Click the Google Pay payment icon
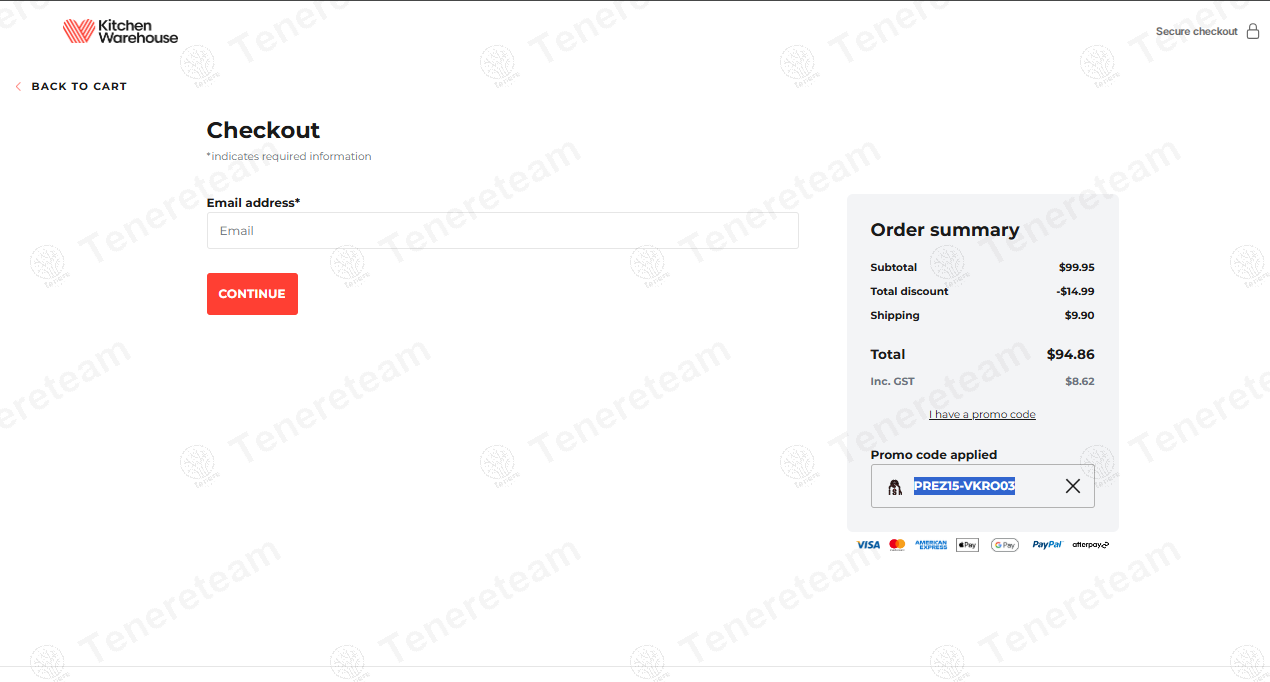Viewport: 1270px width, 682px height. pyautogui.click(x=1005, y=545)
